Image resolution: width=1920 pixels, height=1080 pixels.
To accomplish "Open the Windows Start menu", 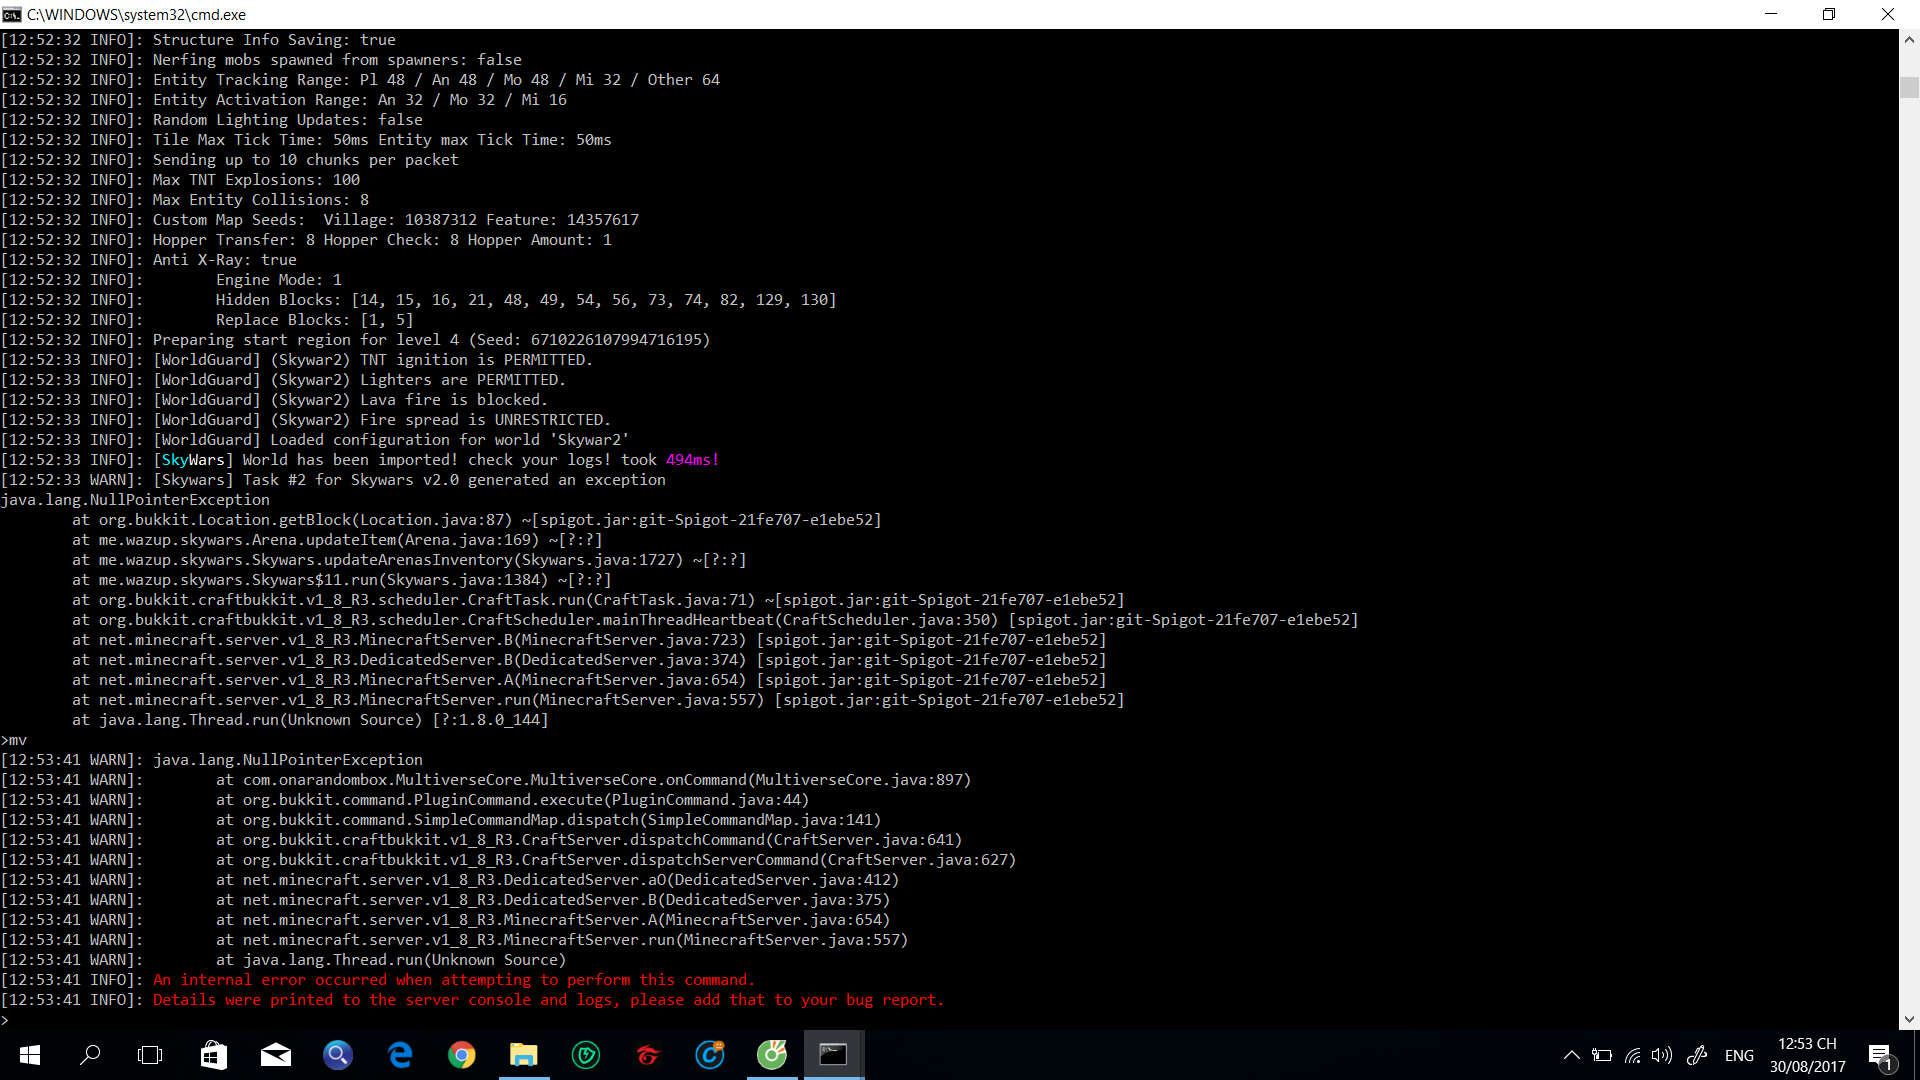I will tap(30, 1055).
